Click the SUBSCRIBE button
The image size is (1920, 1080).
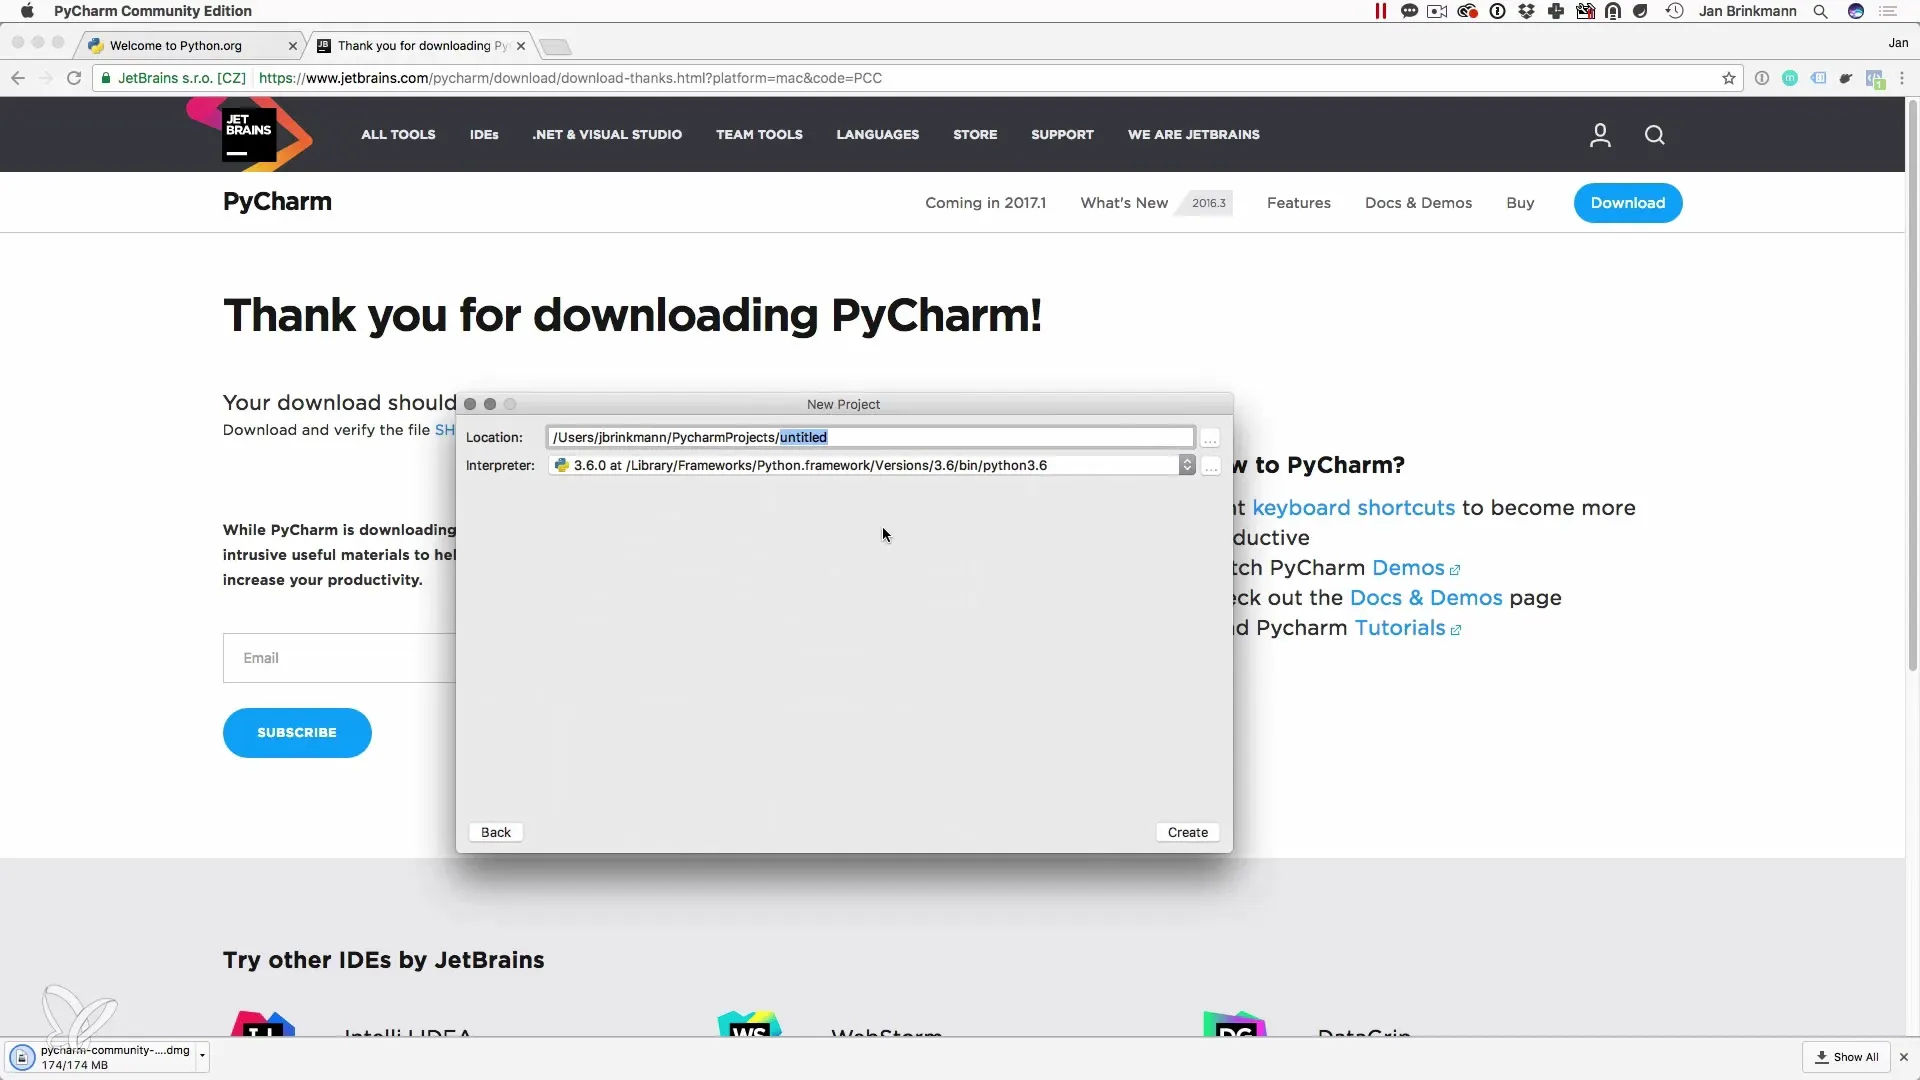click(297, 733)
